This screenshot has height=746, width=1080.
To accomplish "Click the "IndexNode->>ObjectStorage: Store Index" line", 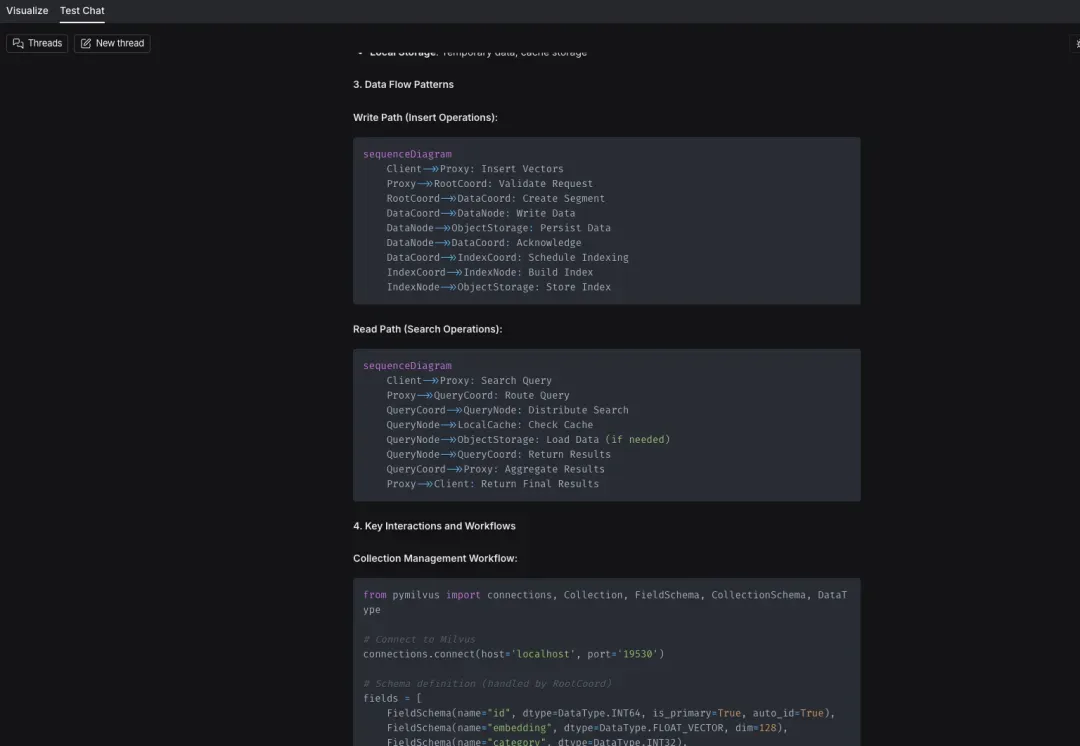I will pyautogui.click(x=498, y=287).
